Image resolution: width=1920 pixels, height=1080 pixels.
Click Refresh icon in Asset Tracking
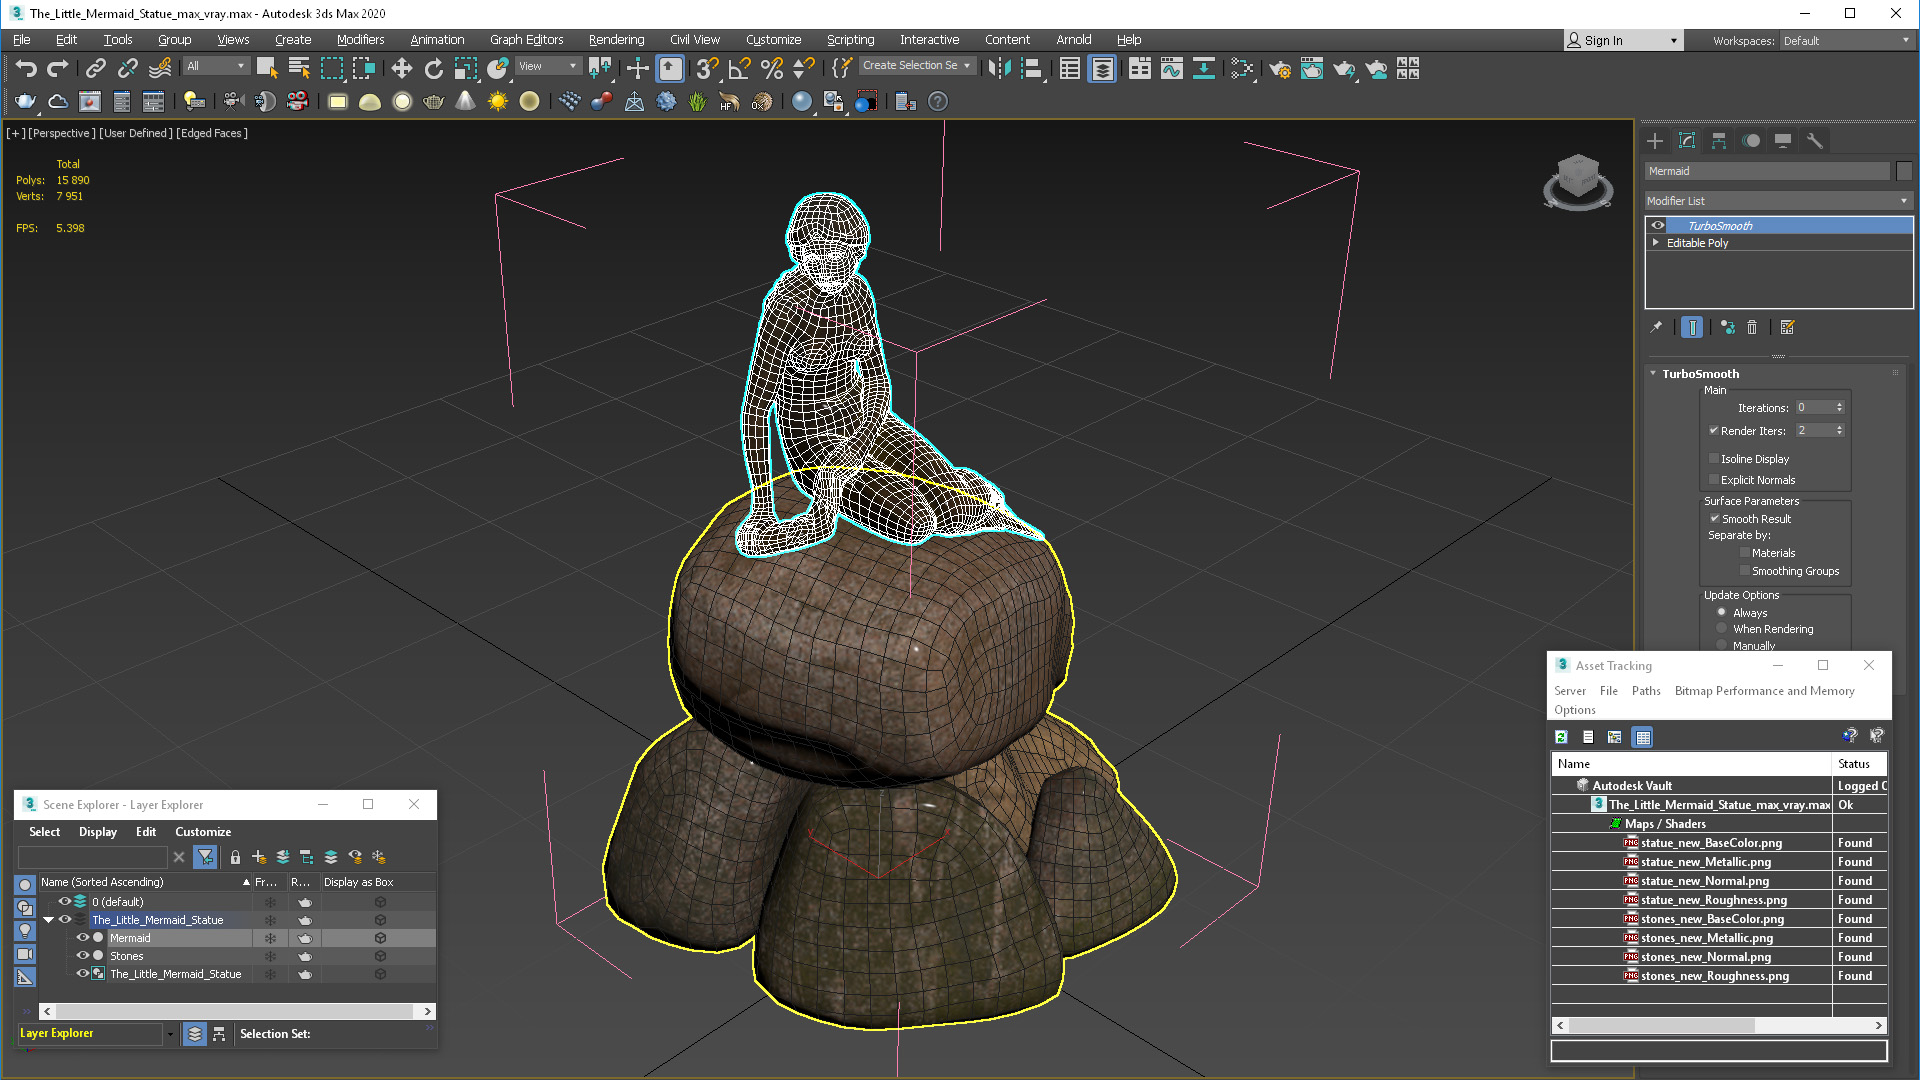(x=1561, y=737)
